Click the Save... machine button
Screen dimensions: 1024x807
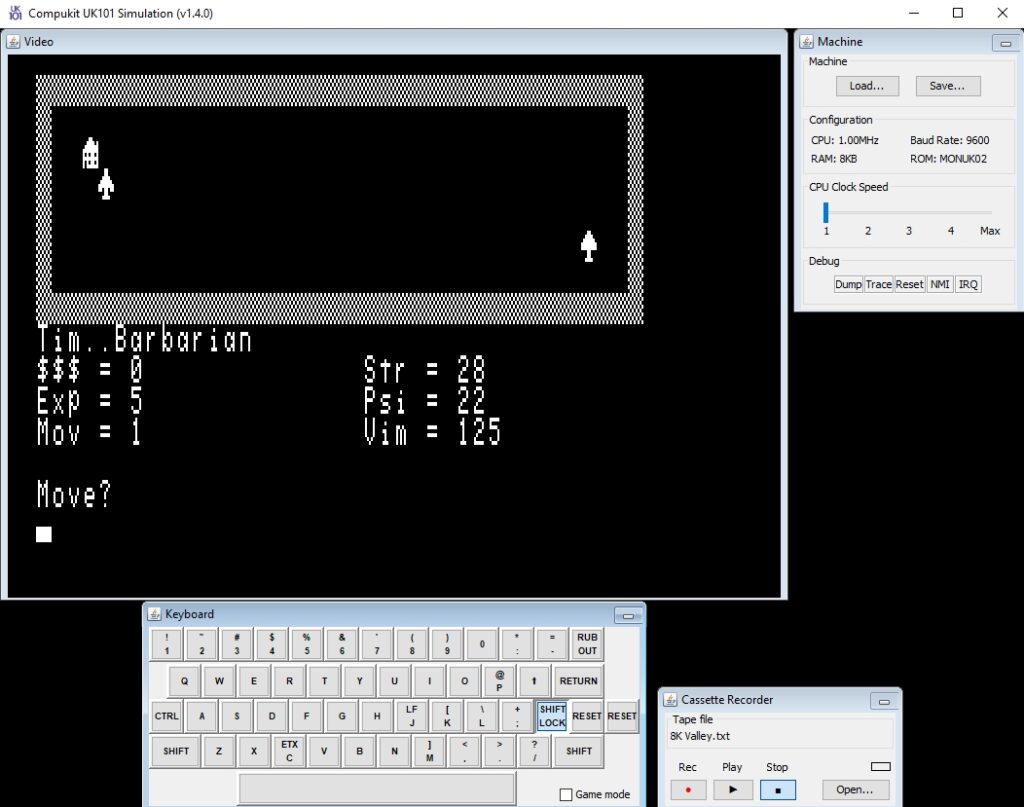click(x=947, y=86)
